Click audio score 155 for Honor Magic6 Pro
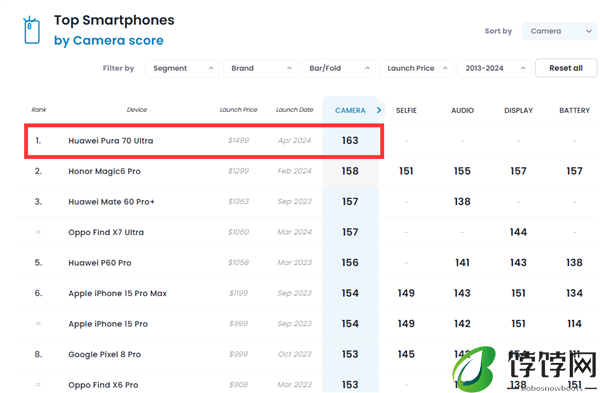600x393 pixels. tap(462, 171)
